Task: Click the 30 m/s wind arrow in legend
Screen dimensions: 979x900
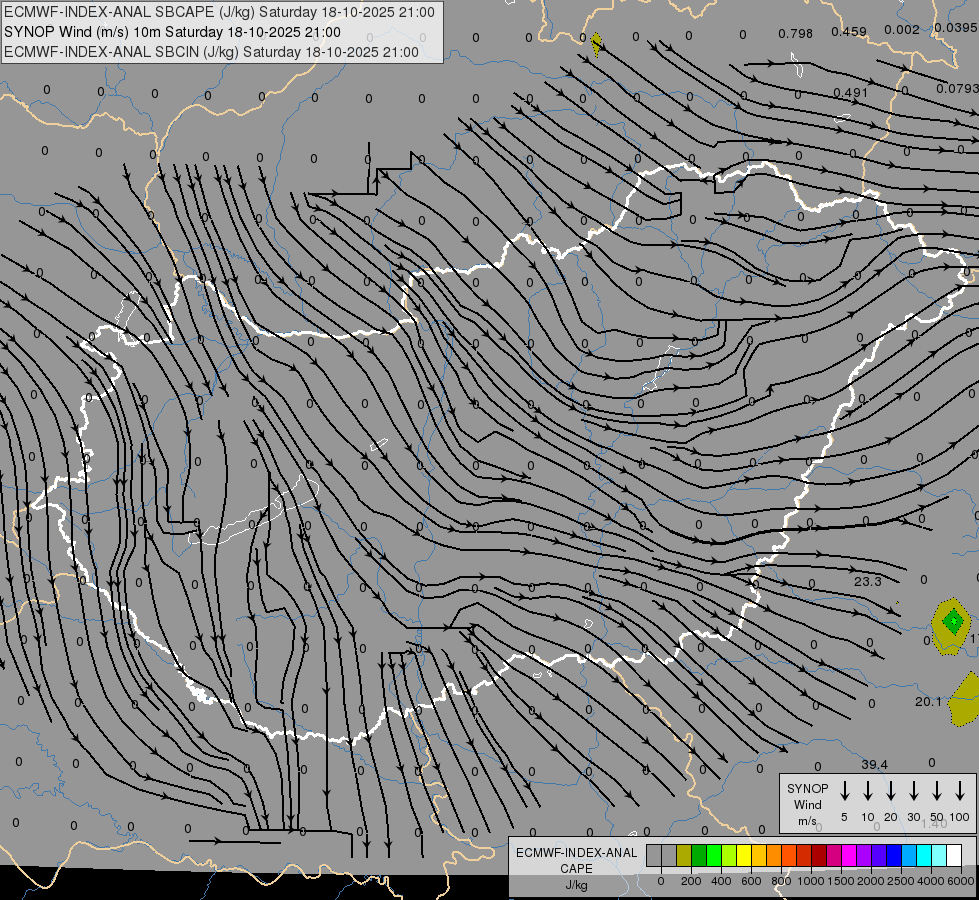Action: tap(913, 791)
